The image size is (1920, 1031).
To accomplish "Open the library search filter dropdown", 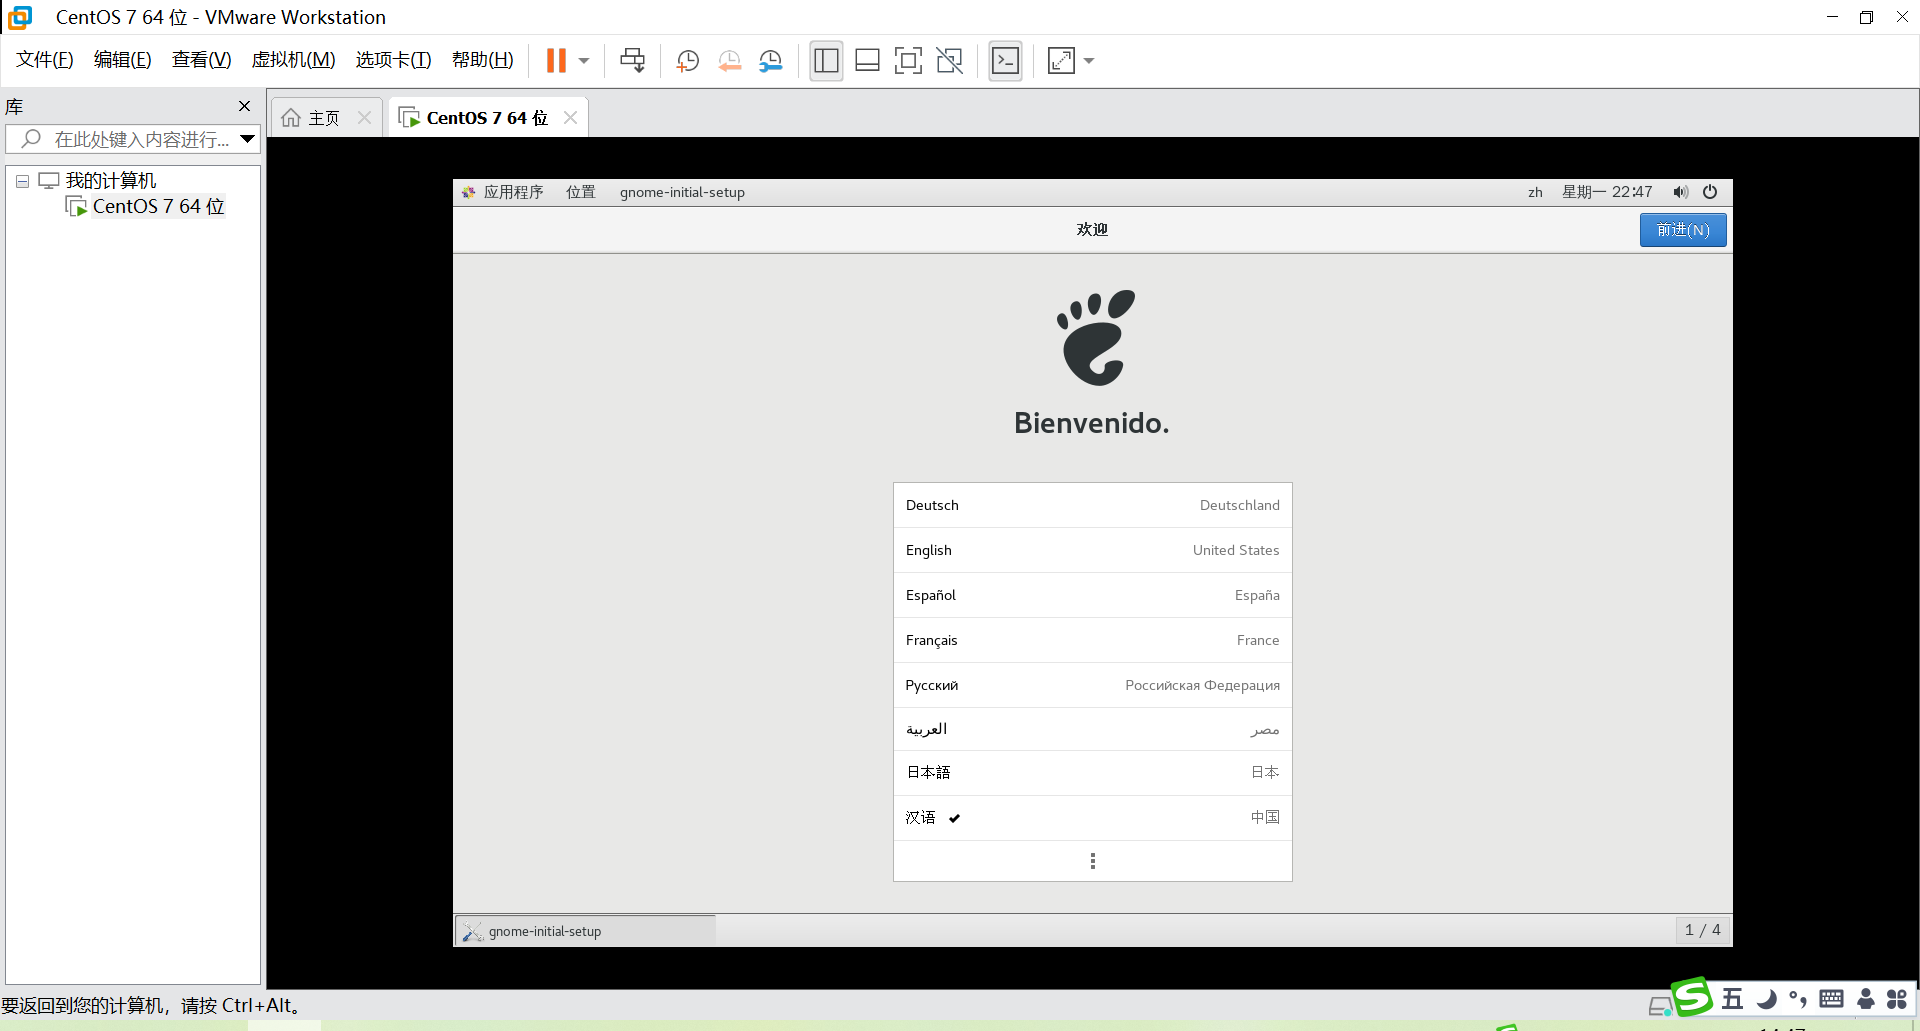I will point(247,139).
